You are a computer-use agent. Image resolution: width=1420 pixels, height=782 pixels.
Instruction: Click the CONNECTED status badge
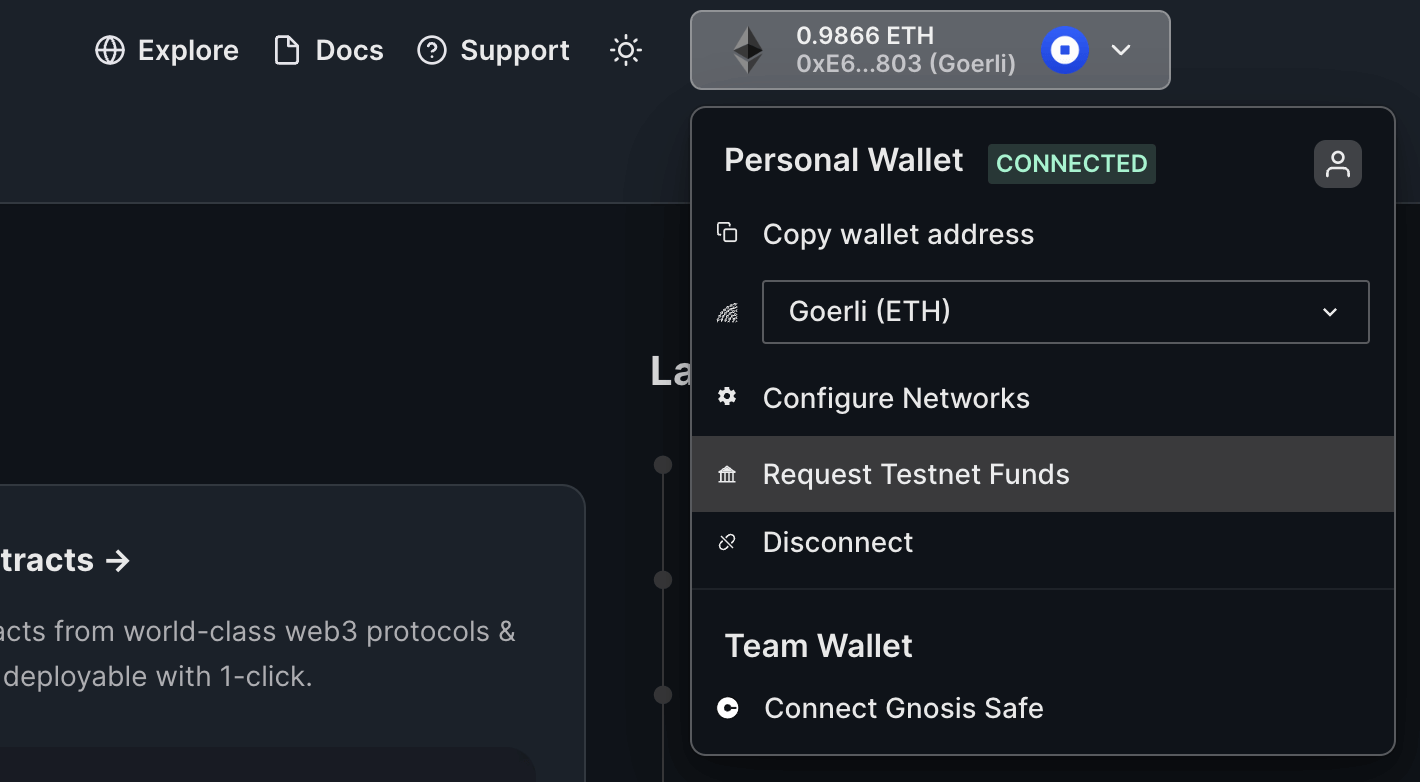(1071, 164)
